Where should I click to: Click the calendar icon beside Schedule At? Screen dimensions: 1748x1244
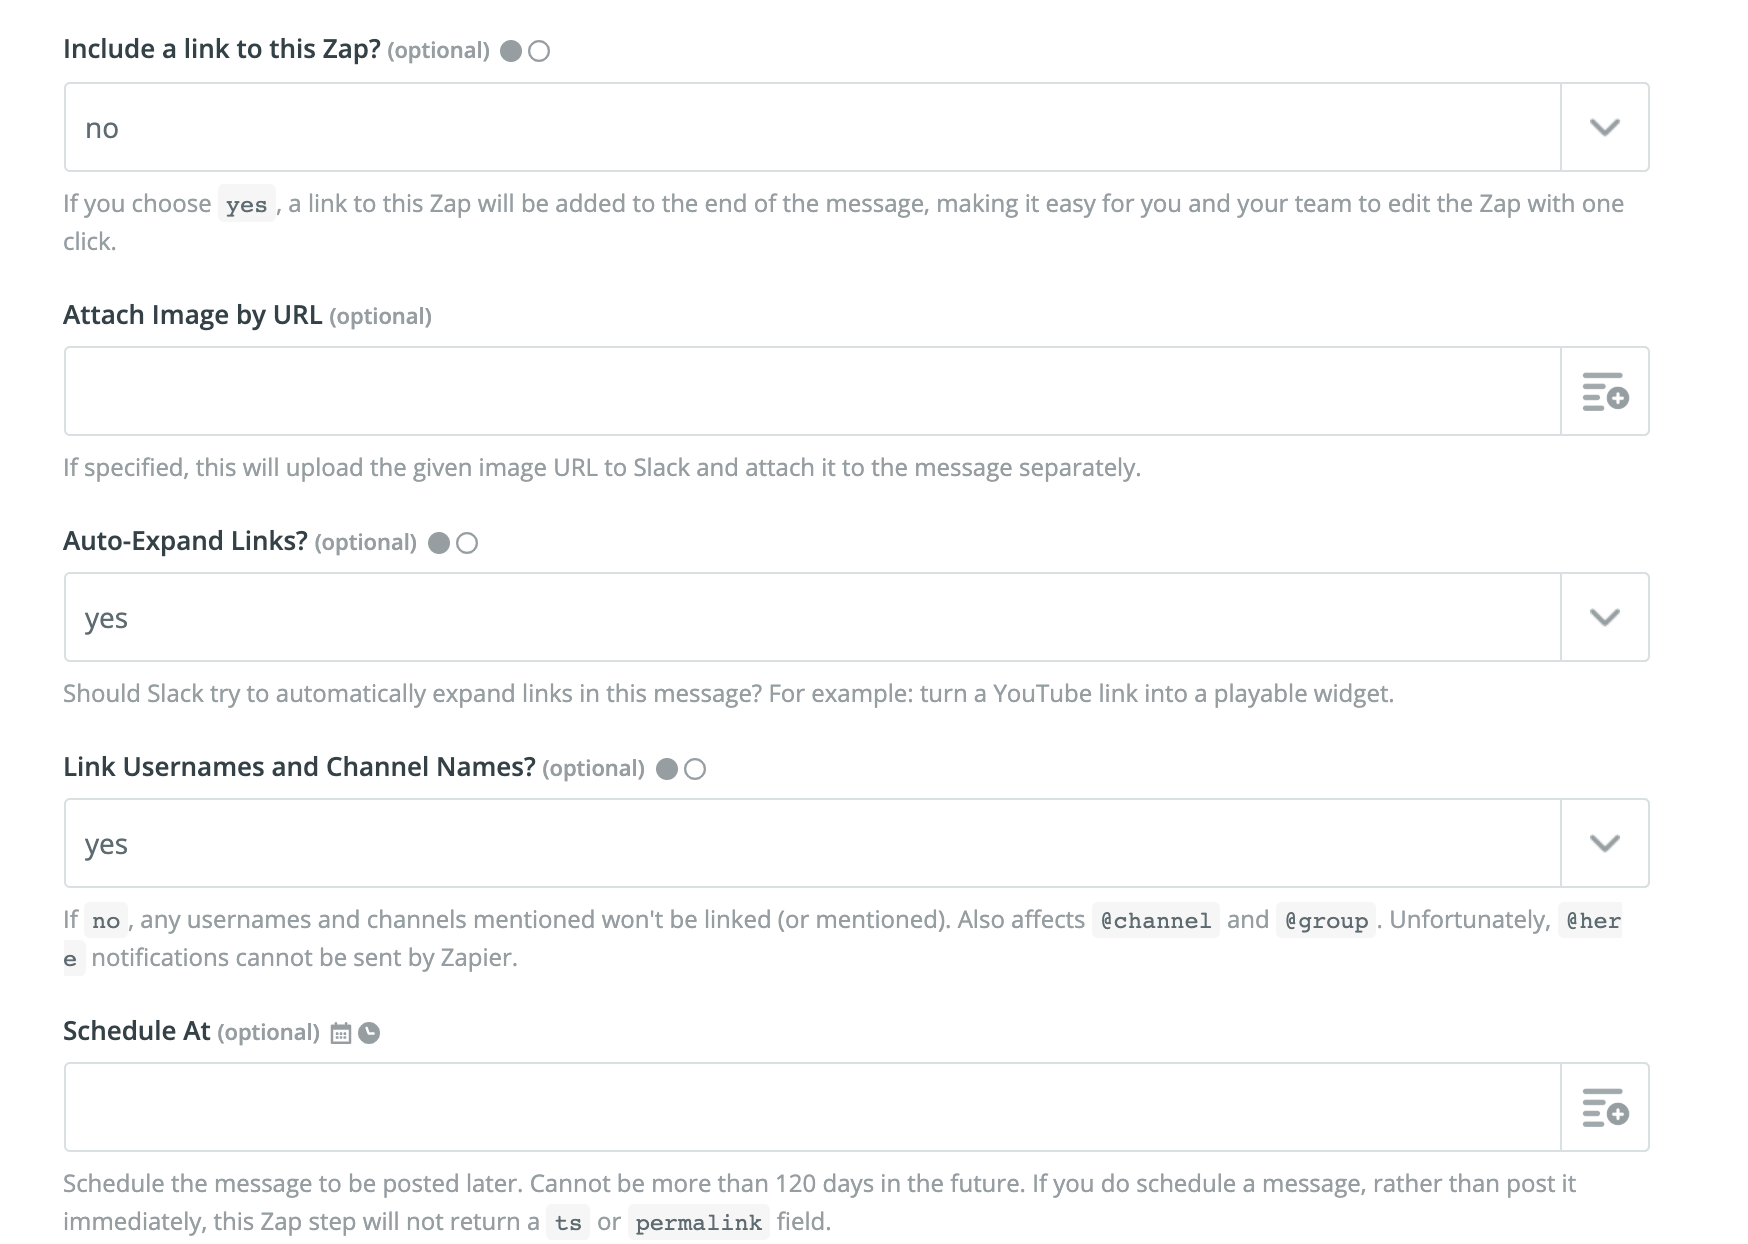click(x=341, y=1033)
